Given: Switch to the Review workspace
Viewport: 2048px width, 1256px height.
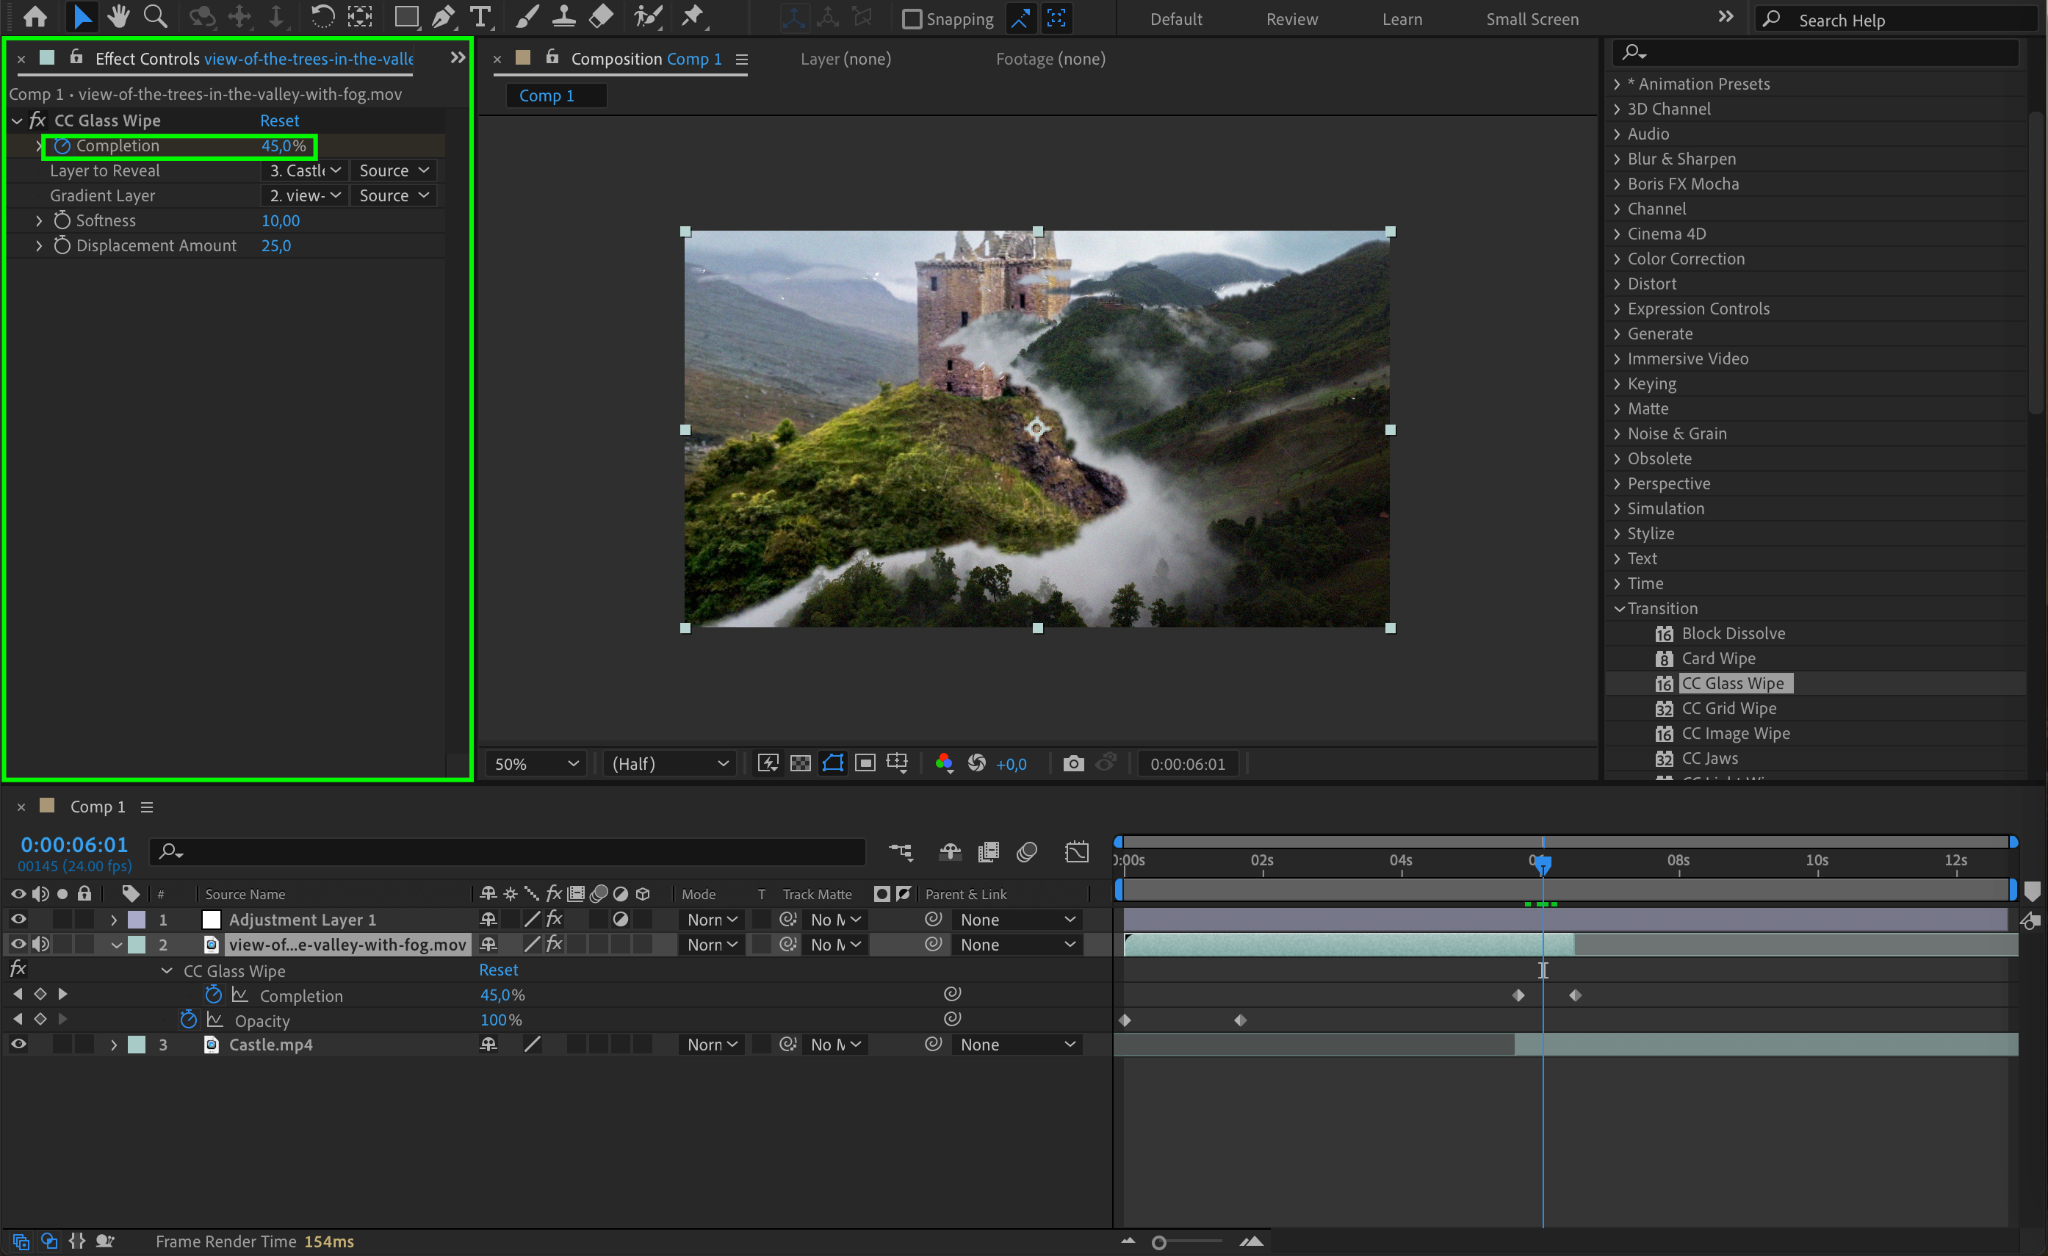Looking at the screenshot, I should click(x=1292, y=19).
